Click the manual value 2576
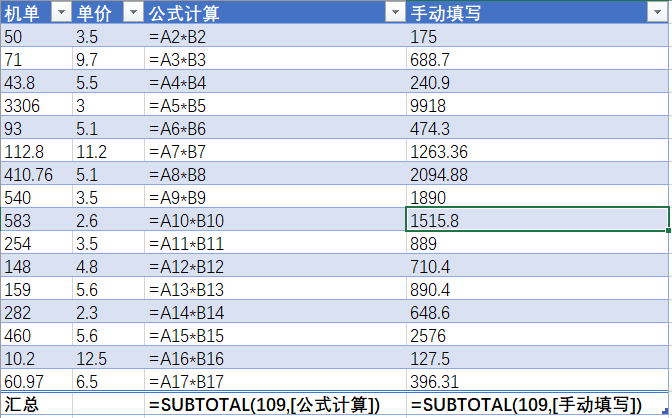The height and width of the screenshot is (418, 672). [x=537, y=335]
